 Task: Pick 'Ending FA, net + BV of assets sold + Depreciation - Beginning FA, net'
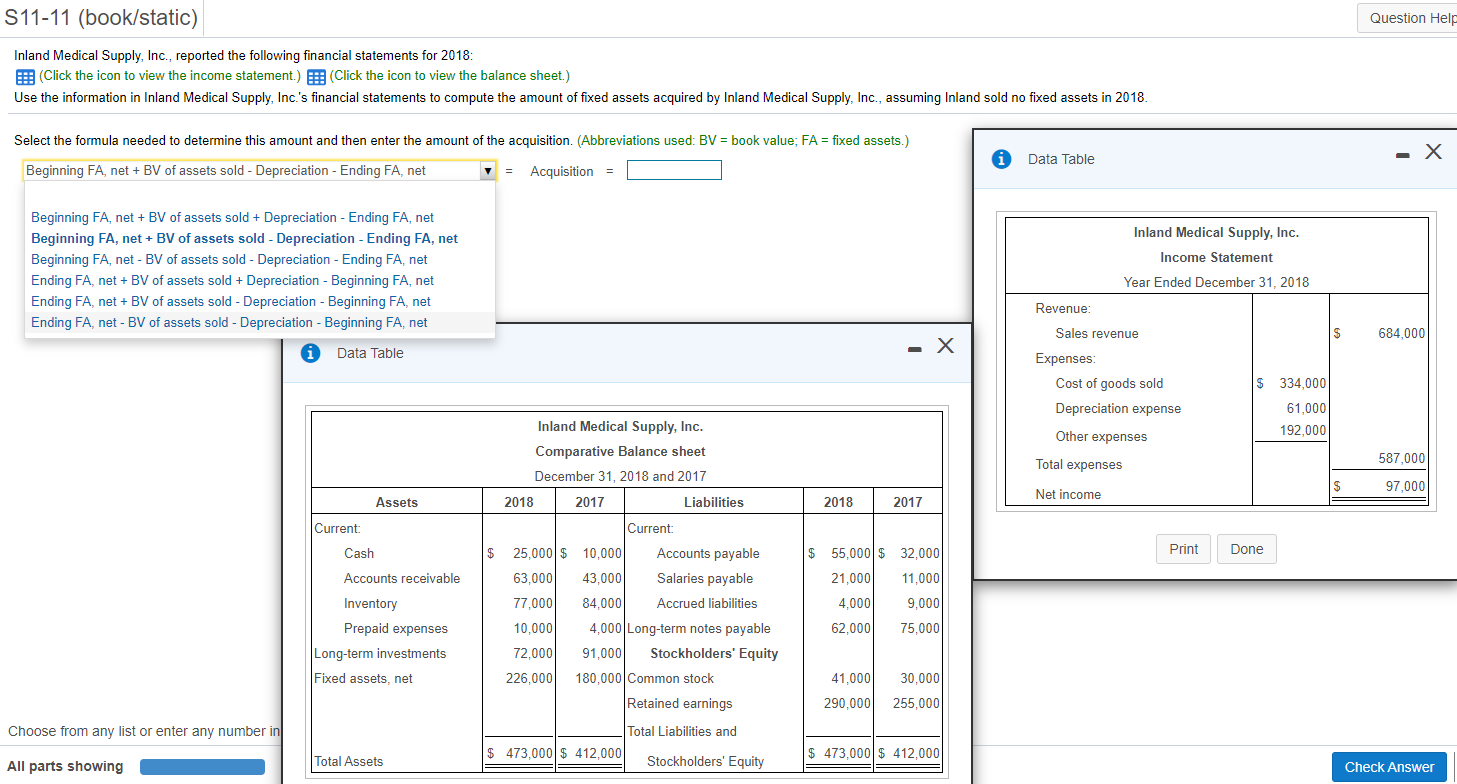point(233,280)
